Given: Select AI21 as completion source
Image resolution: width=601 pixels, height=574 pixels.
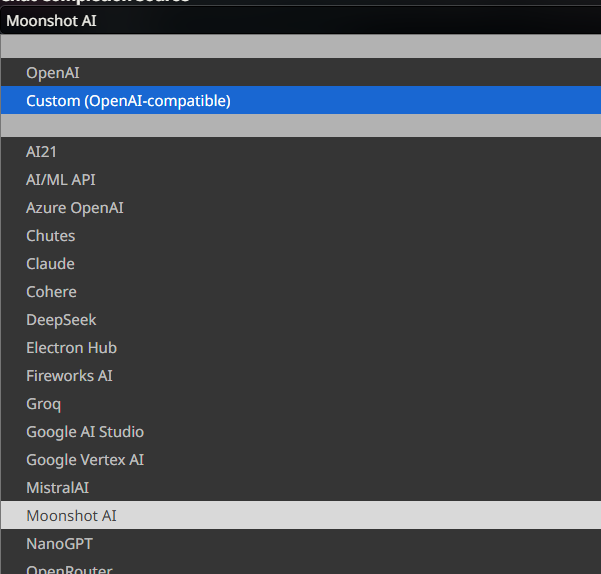Looking at the screenshot, I should 301,151.
